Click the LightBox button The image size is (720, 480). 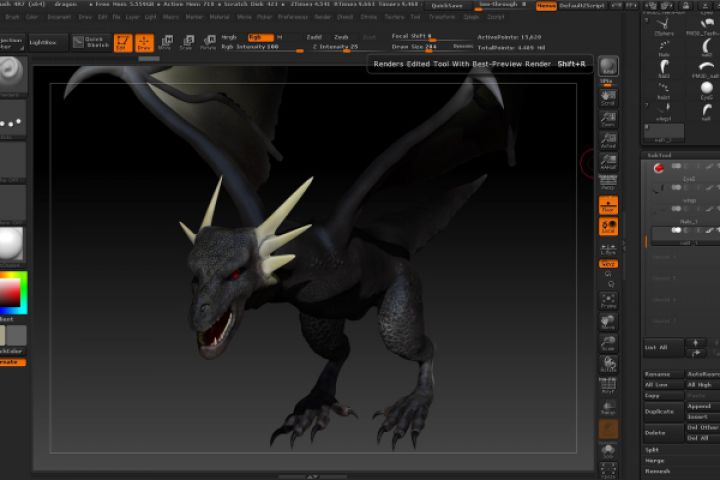[x=44, y=42]
